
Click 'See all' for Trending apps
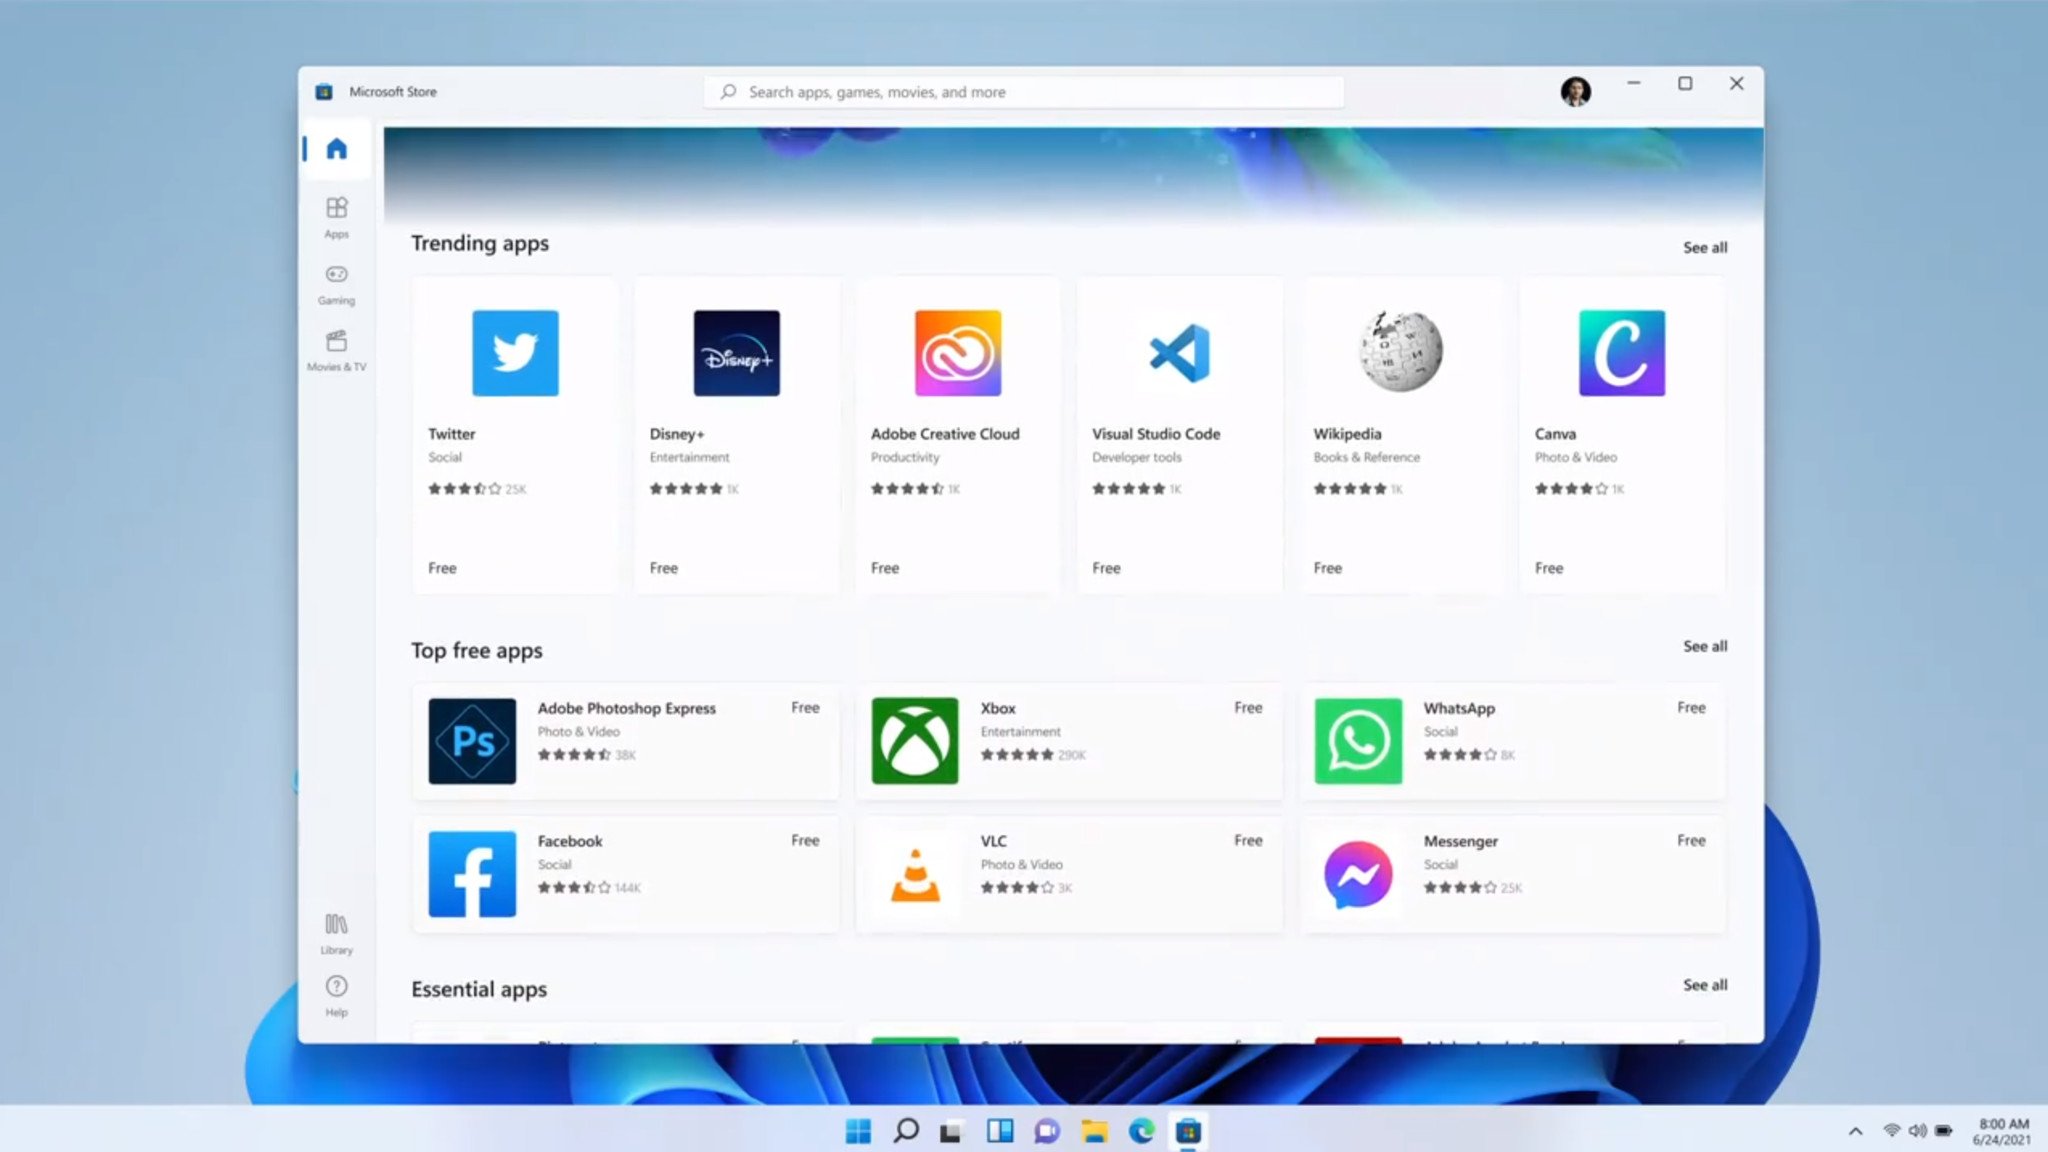(x=1705, y=248)
